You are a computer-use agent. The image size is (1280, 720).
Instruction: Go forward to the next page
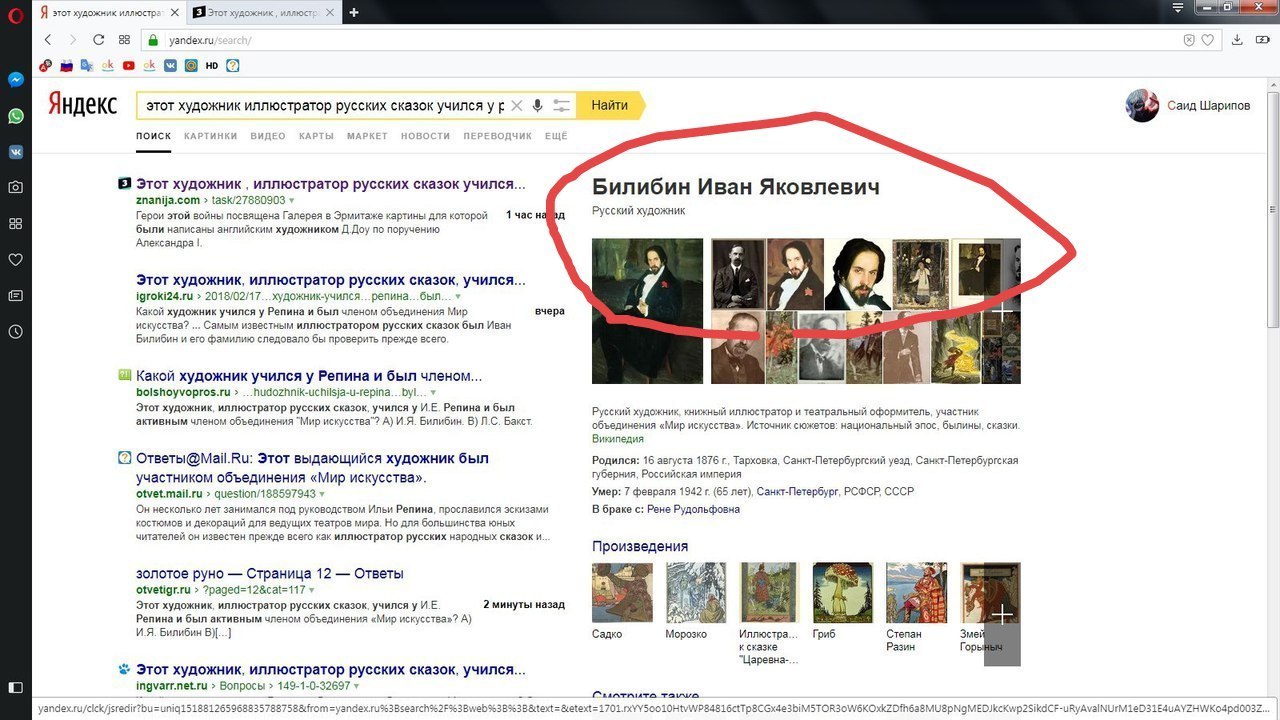(x=72, y=40)
